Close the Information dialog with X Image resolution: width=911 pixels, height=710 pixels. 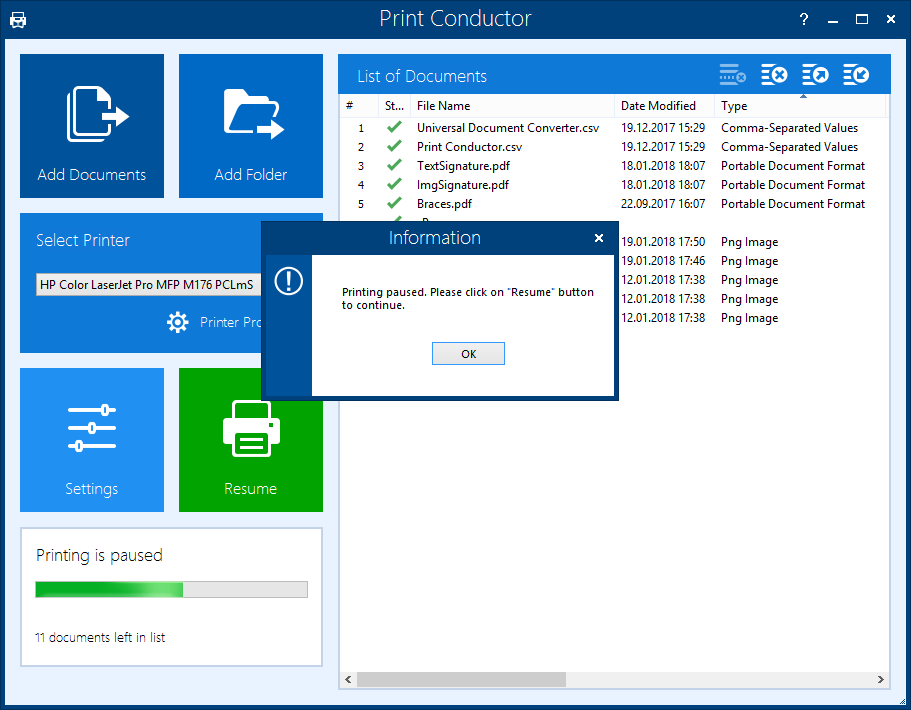coord(599,238)
